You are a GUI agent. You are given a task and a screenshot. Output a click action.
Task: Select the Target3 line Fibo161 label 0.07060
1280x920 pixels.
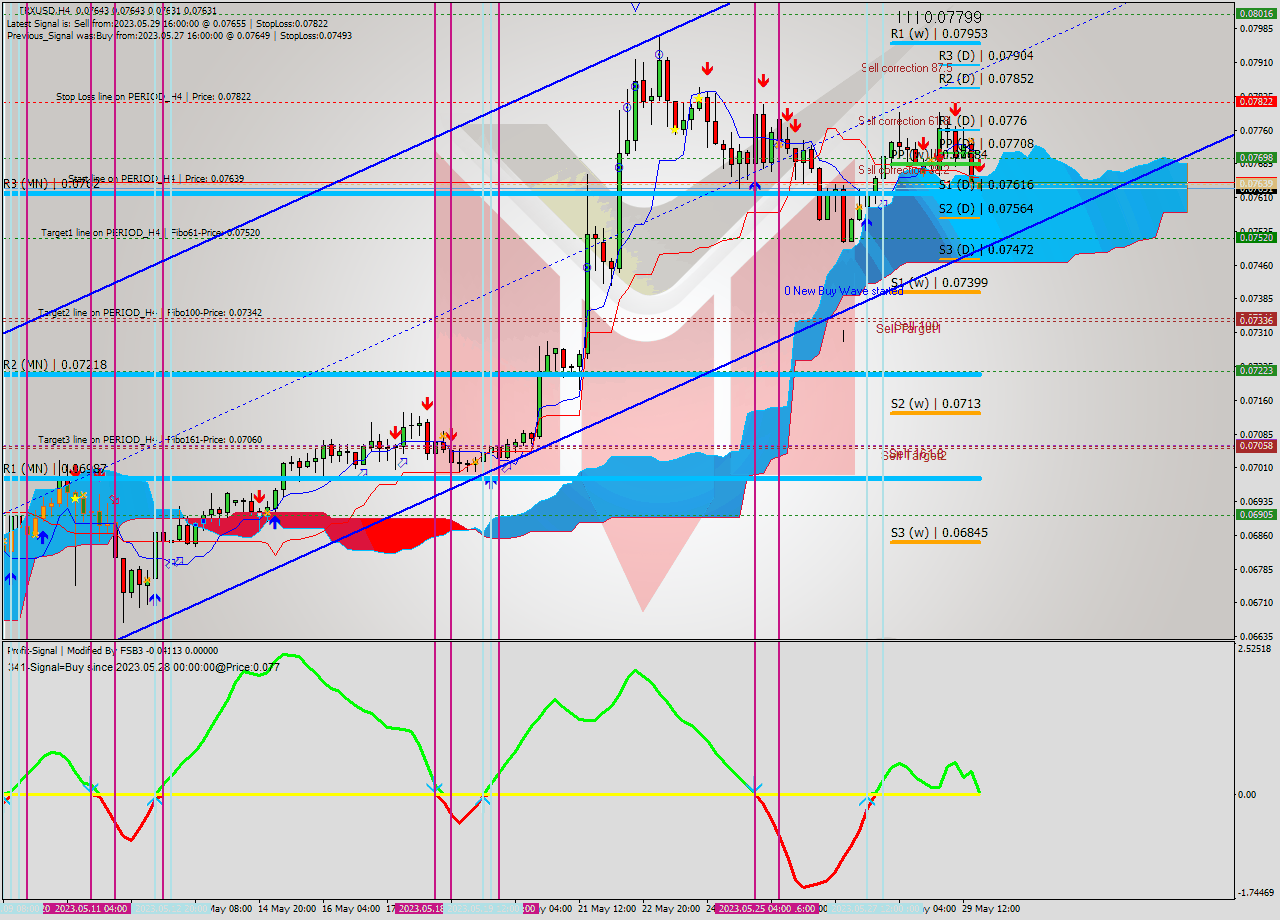(x=150, y=439)
